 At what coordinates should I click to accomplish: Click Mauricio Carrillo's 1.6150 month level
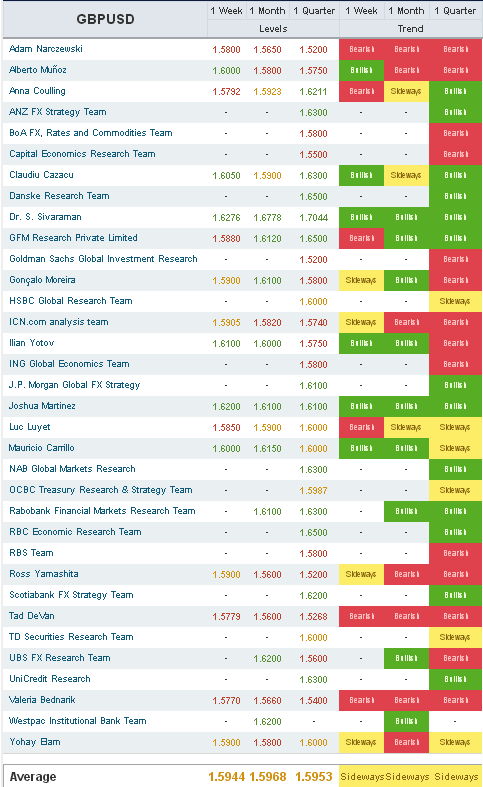pyautogui.click(x=267, y=449)
